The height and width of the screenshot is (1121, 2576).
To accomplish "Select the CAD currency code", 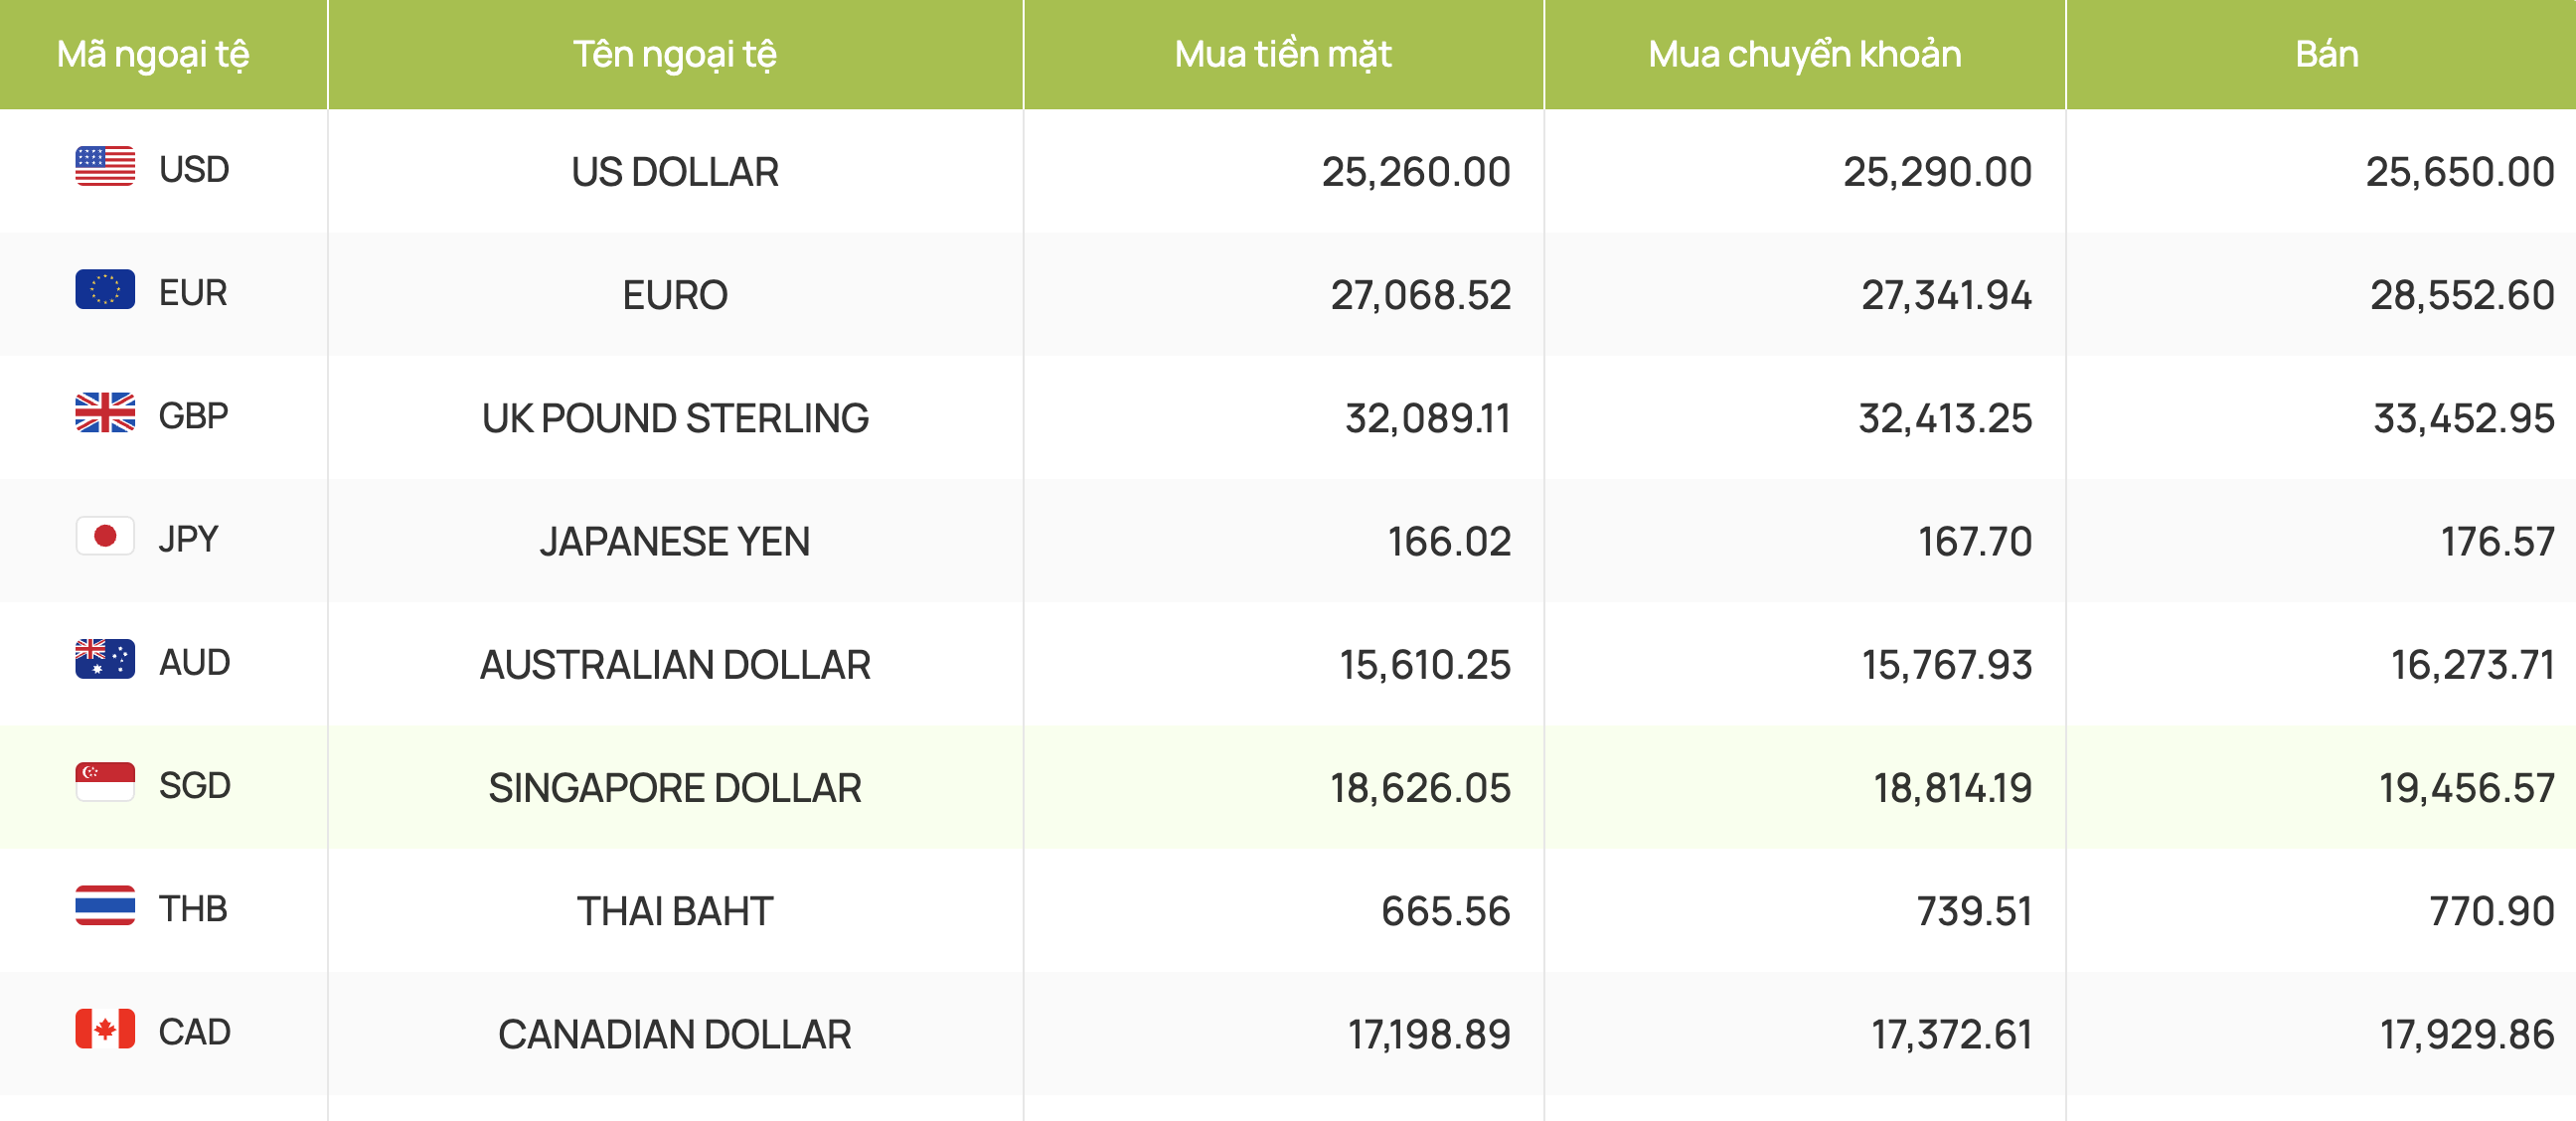I will click(195, 1031).
